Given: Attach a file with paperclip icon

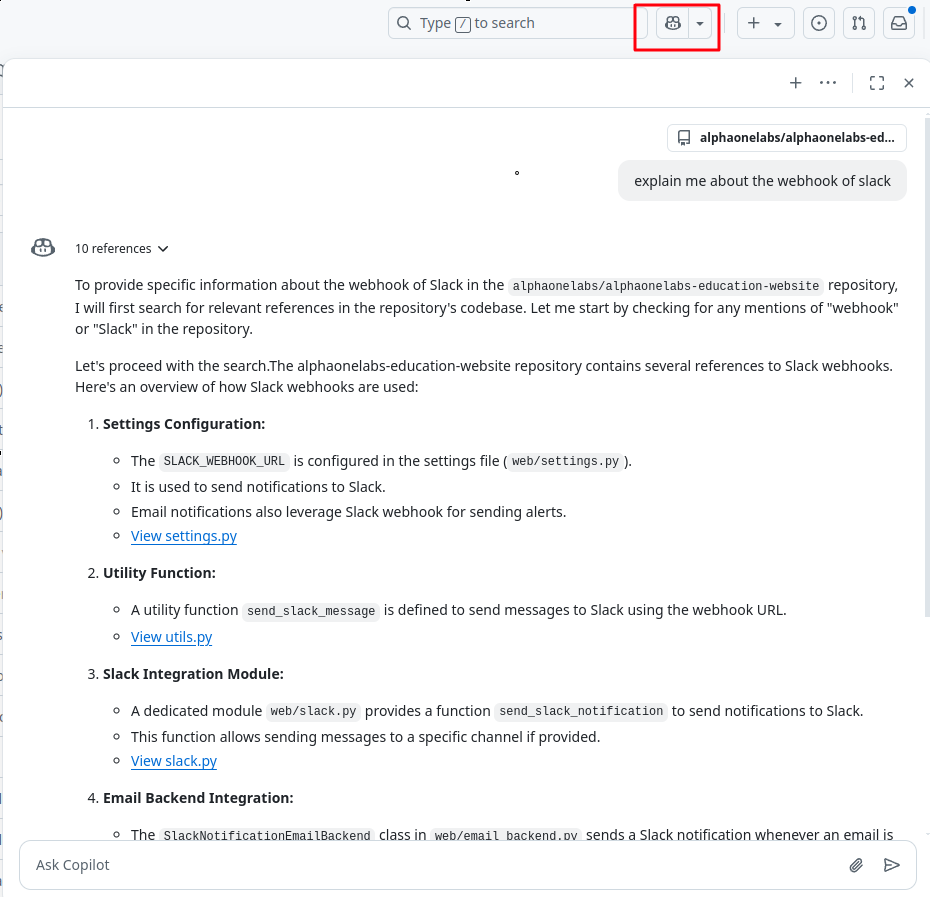Looking at the screenshot, I should pyautogui.click(x=855, y=865).
